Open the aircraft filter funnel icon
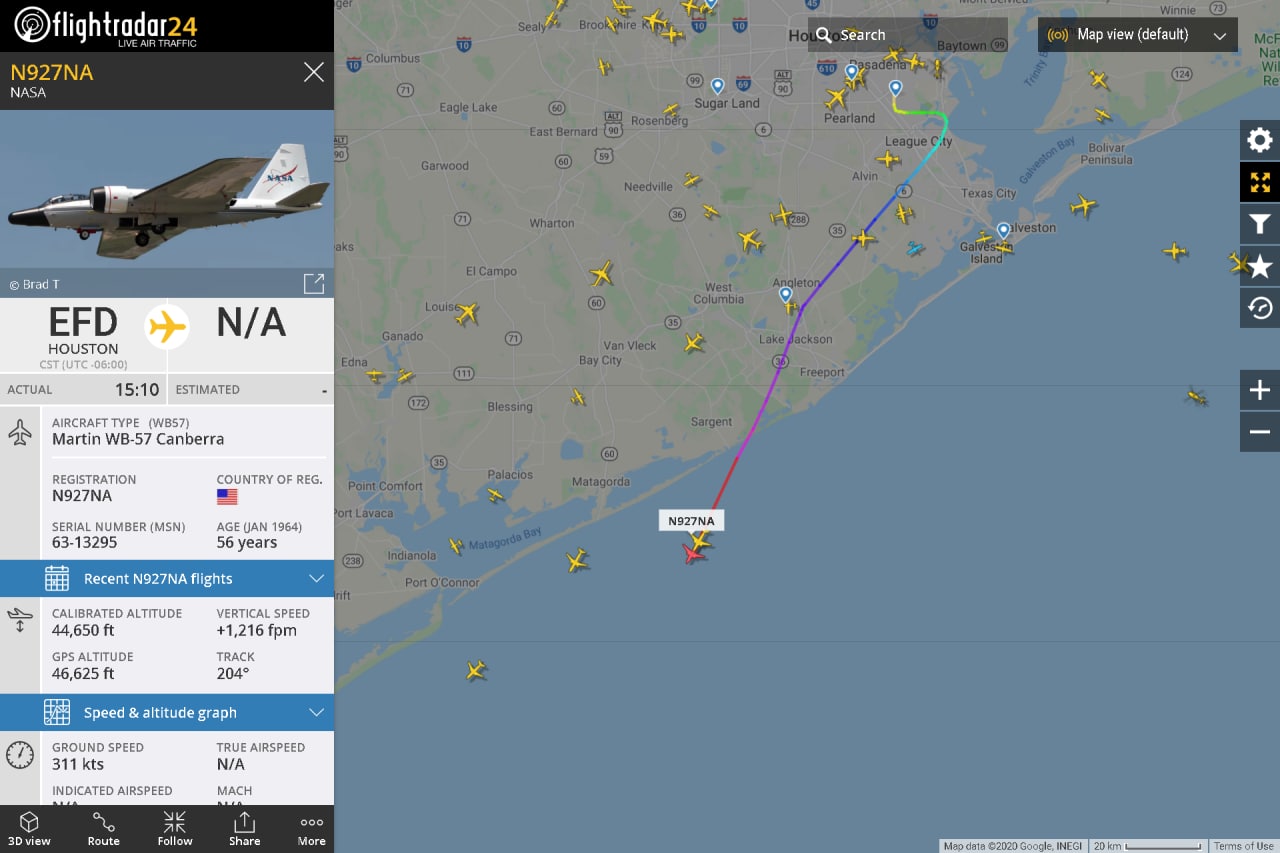1280x853 pixels. [1260, 224]
